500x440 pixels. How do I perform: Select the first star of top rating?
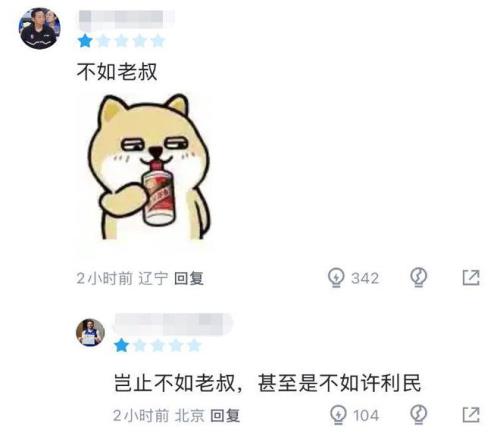tap(85, 41)
